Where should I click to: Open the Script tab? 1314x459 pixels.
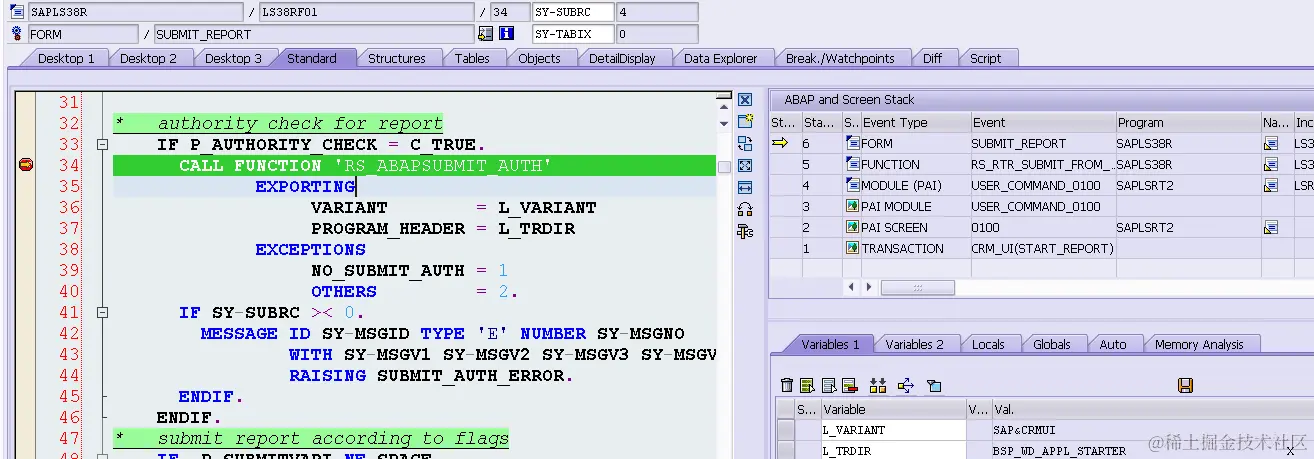click(985, 58)
